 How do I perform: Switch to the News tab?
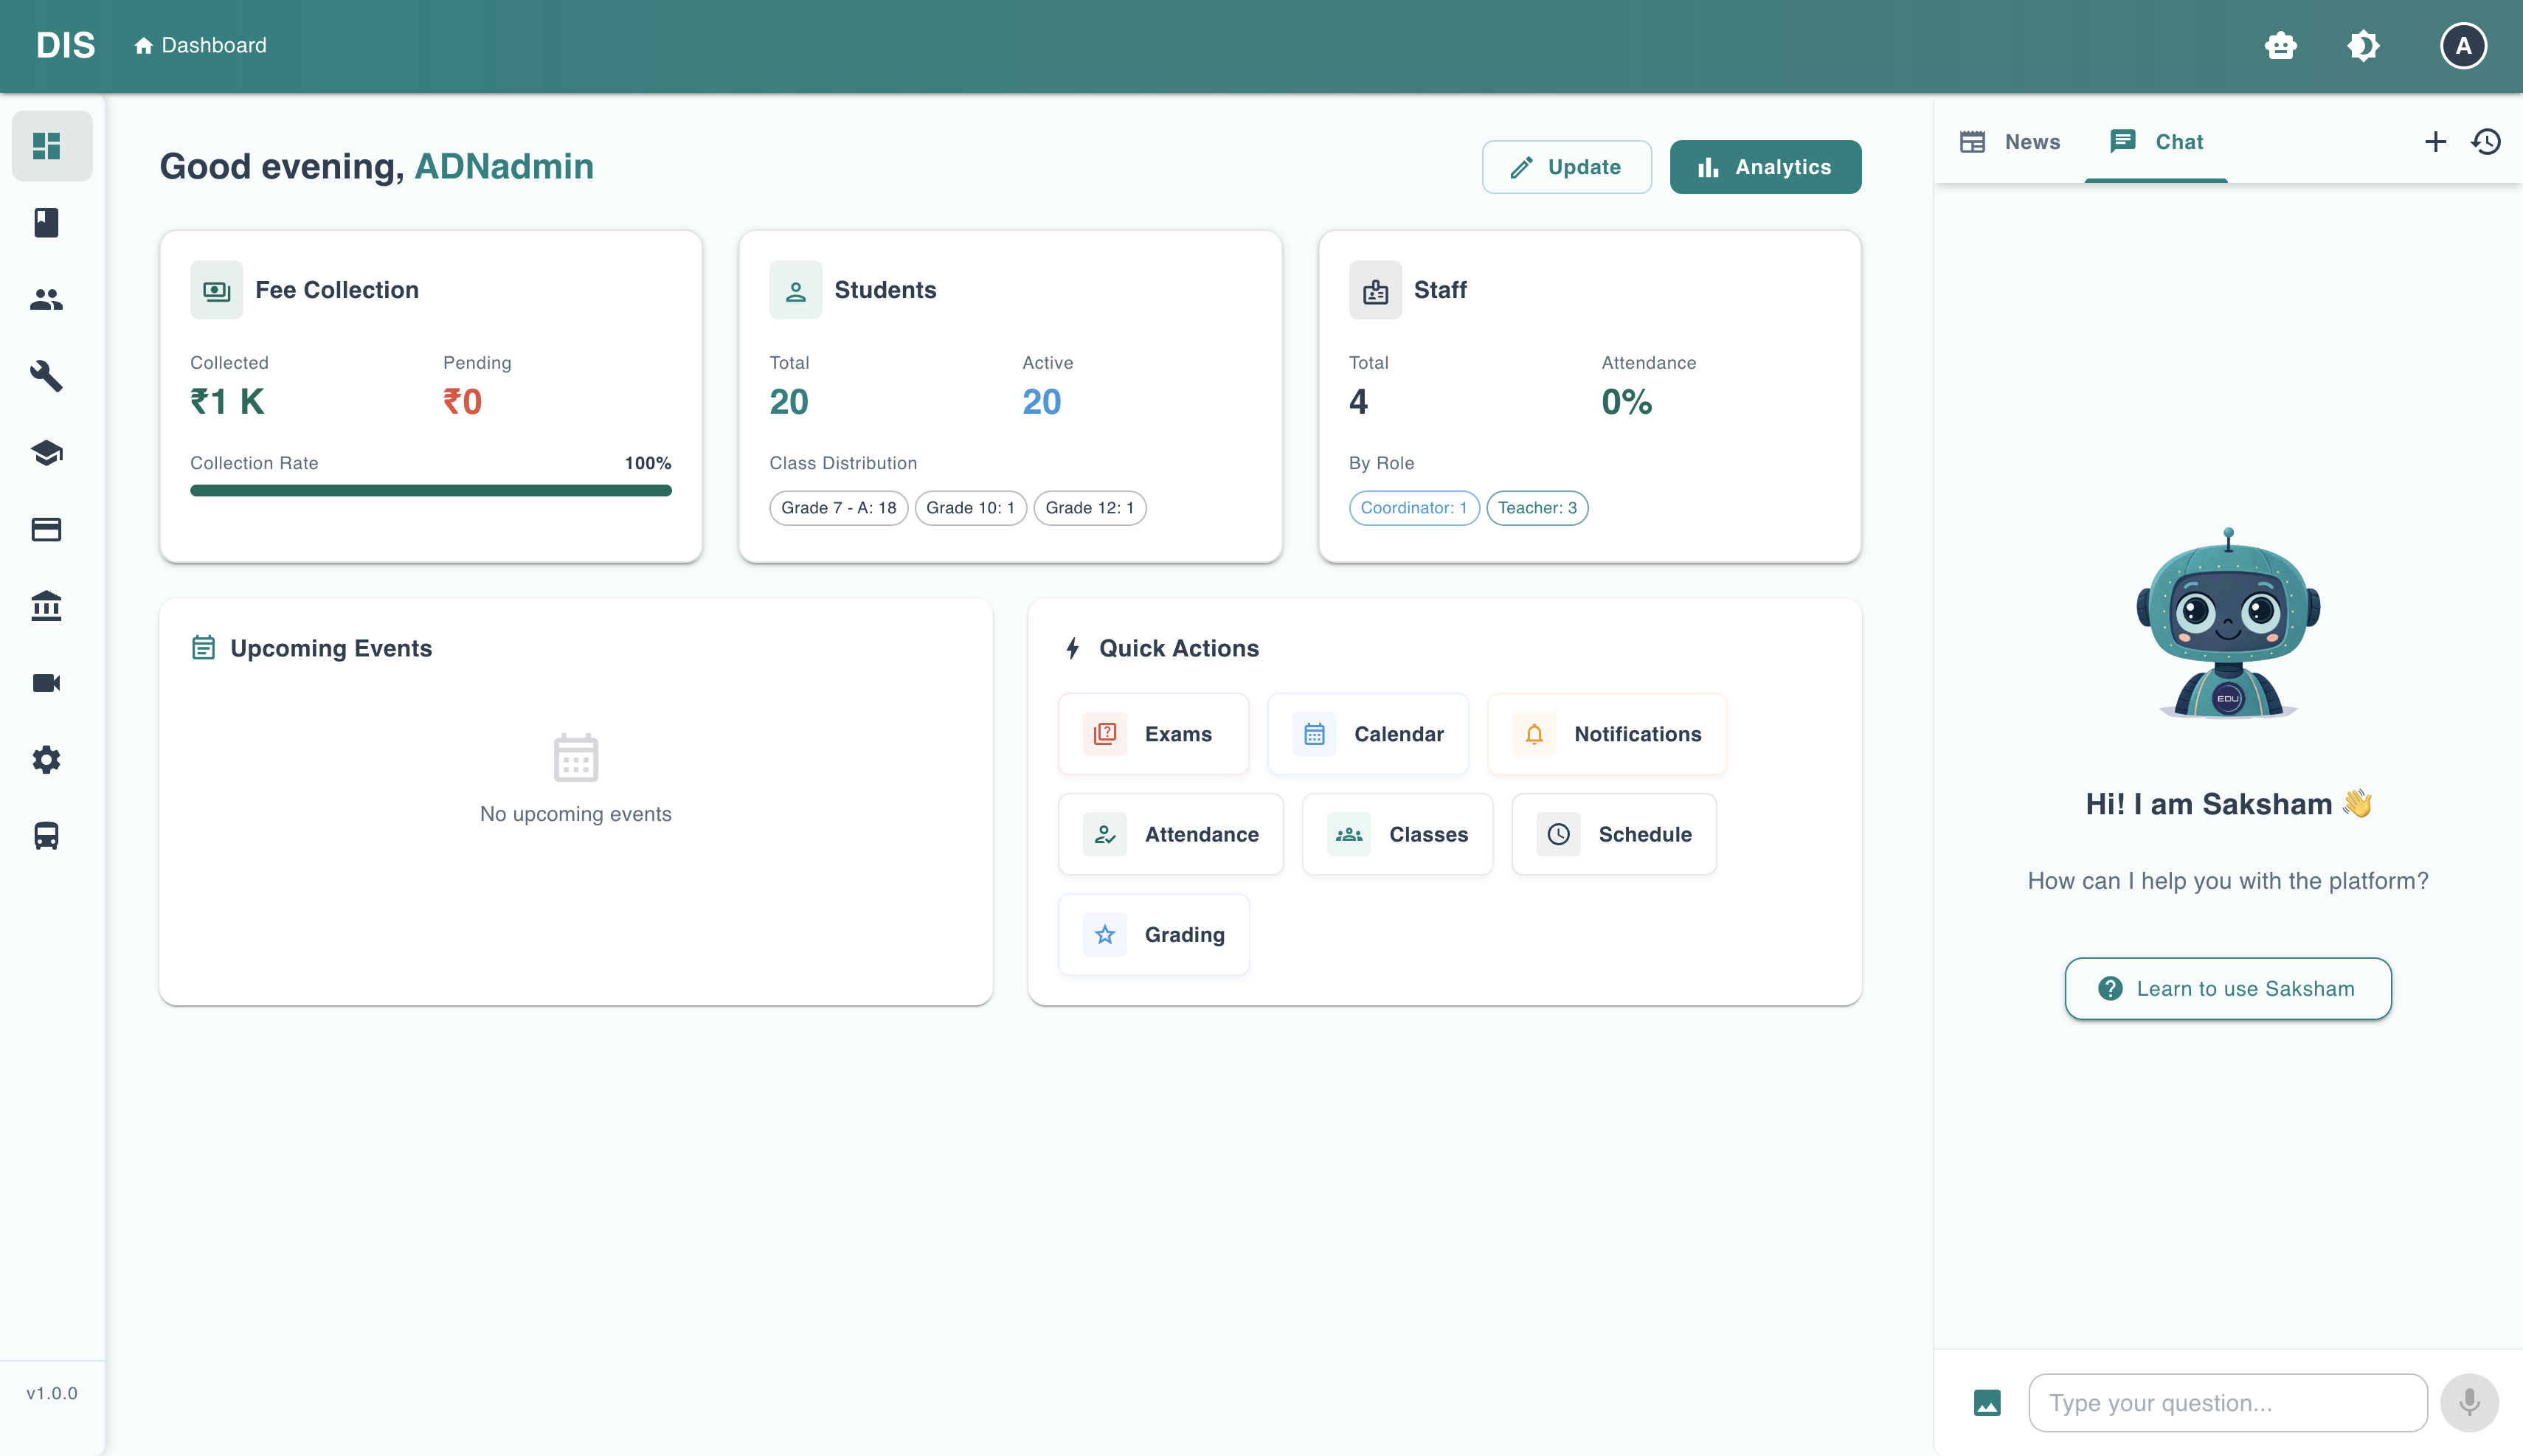tap(2010, 142)
